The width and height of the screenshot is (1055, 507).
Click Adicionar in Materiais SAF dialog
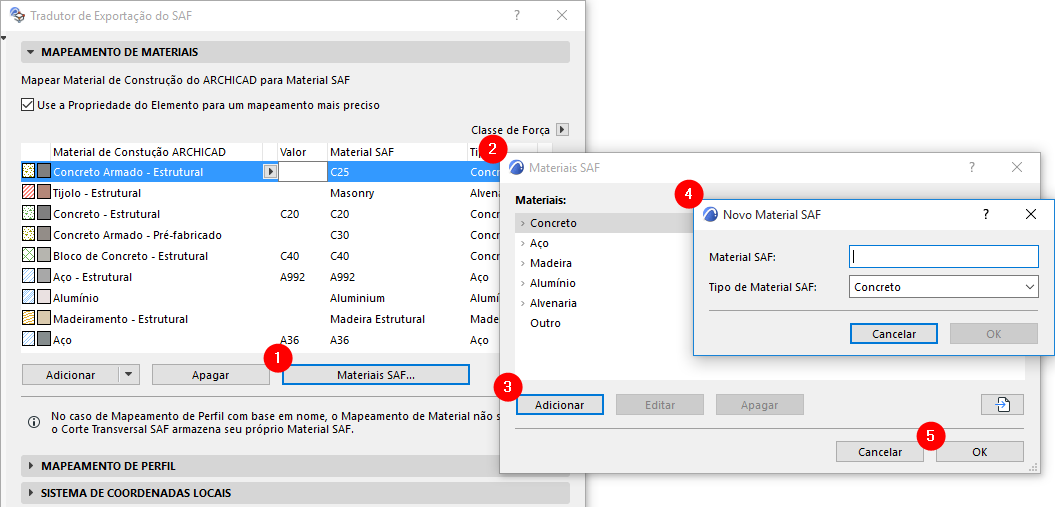coord(560,405)
